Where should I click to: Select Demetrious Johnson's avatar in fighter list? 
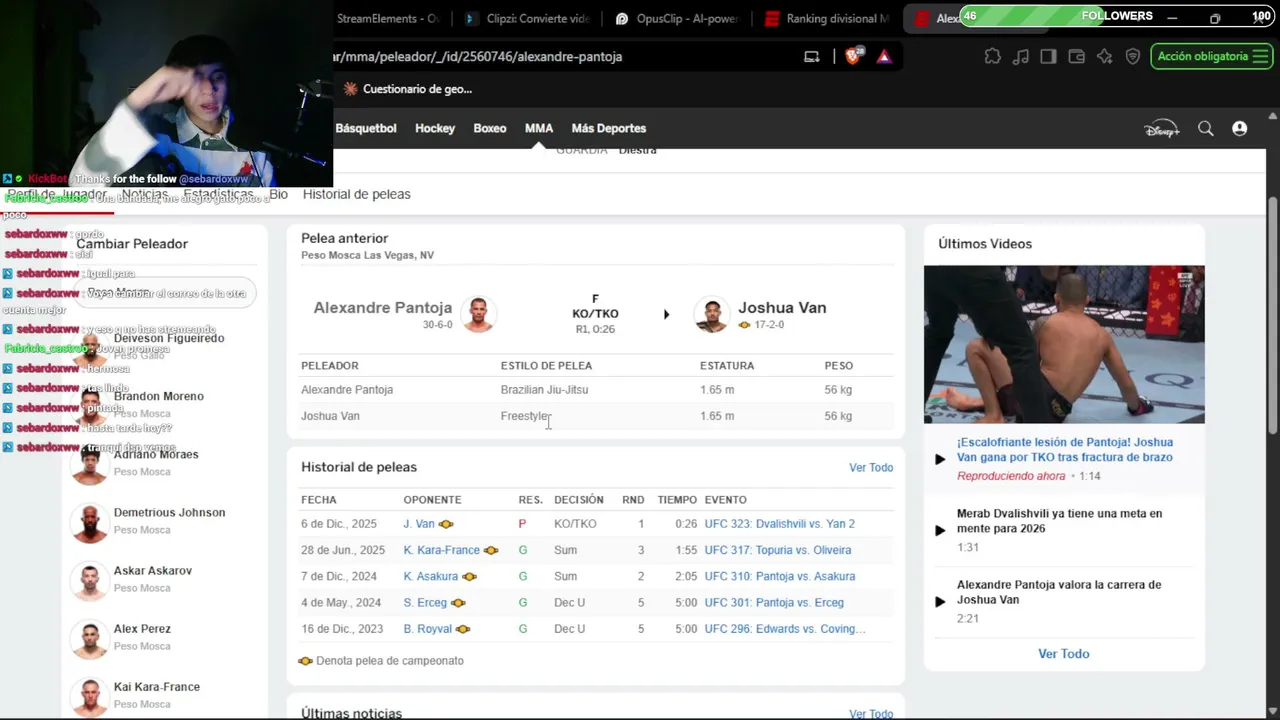[x=90, y=521]
